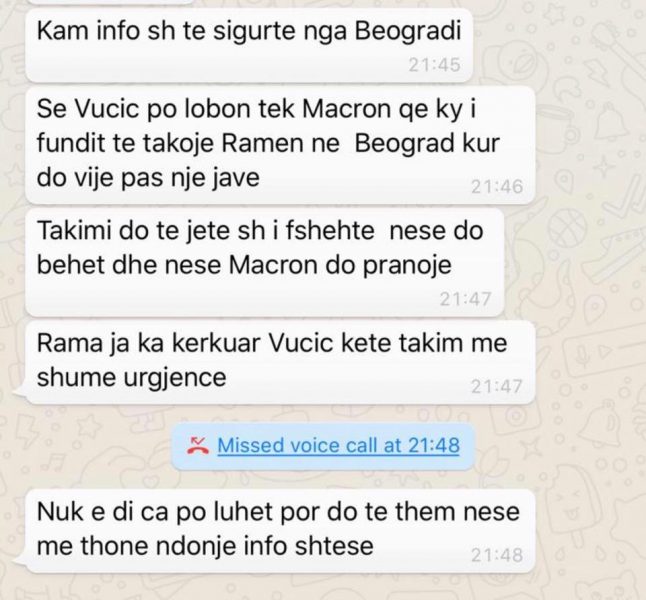
Task: Select the message starting 'Nuk e di ca po luhet'
Action: pos(280,531)
